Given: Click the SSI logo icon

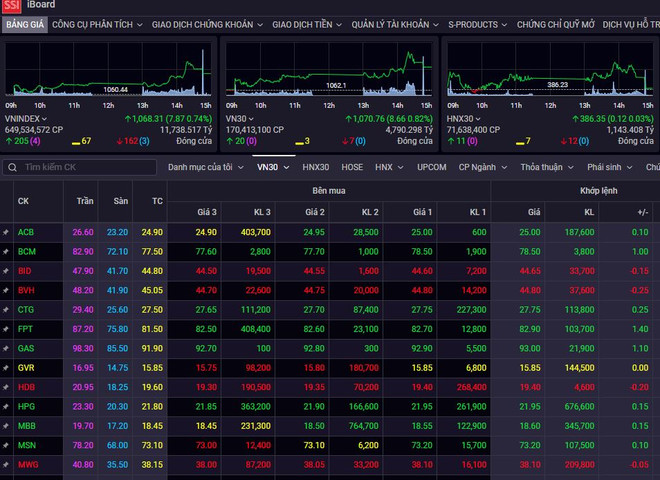Looking at the screenshot, I should 11,5.
